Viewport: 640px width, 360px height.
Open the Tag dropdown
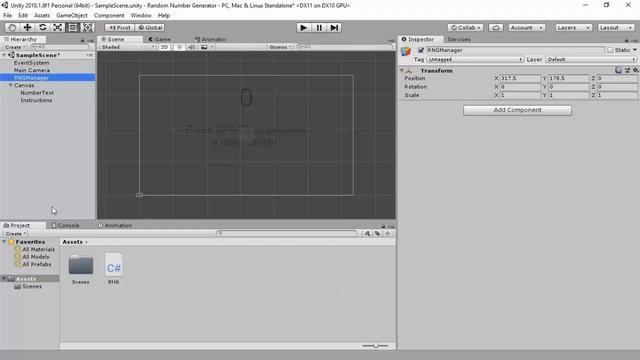pos(475,60)
